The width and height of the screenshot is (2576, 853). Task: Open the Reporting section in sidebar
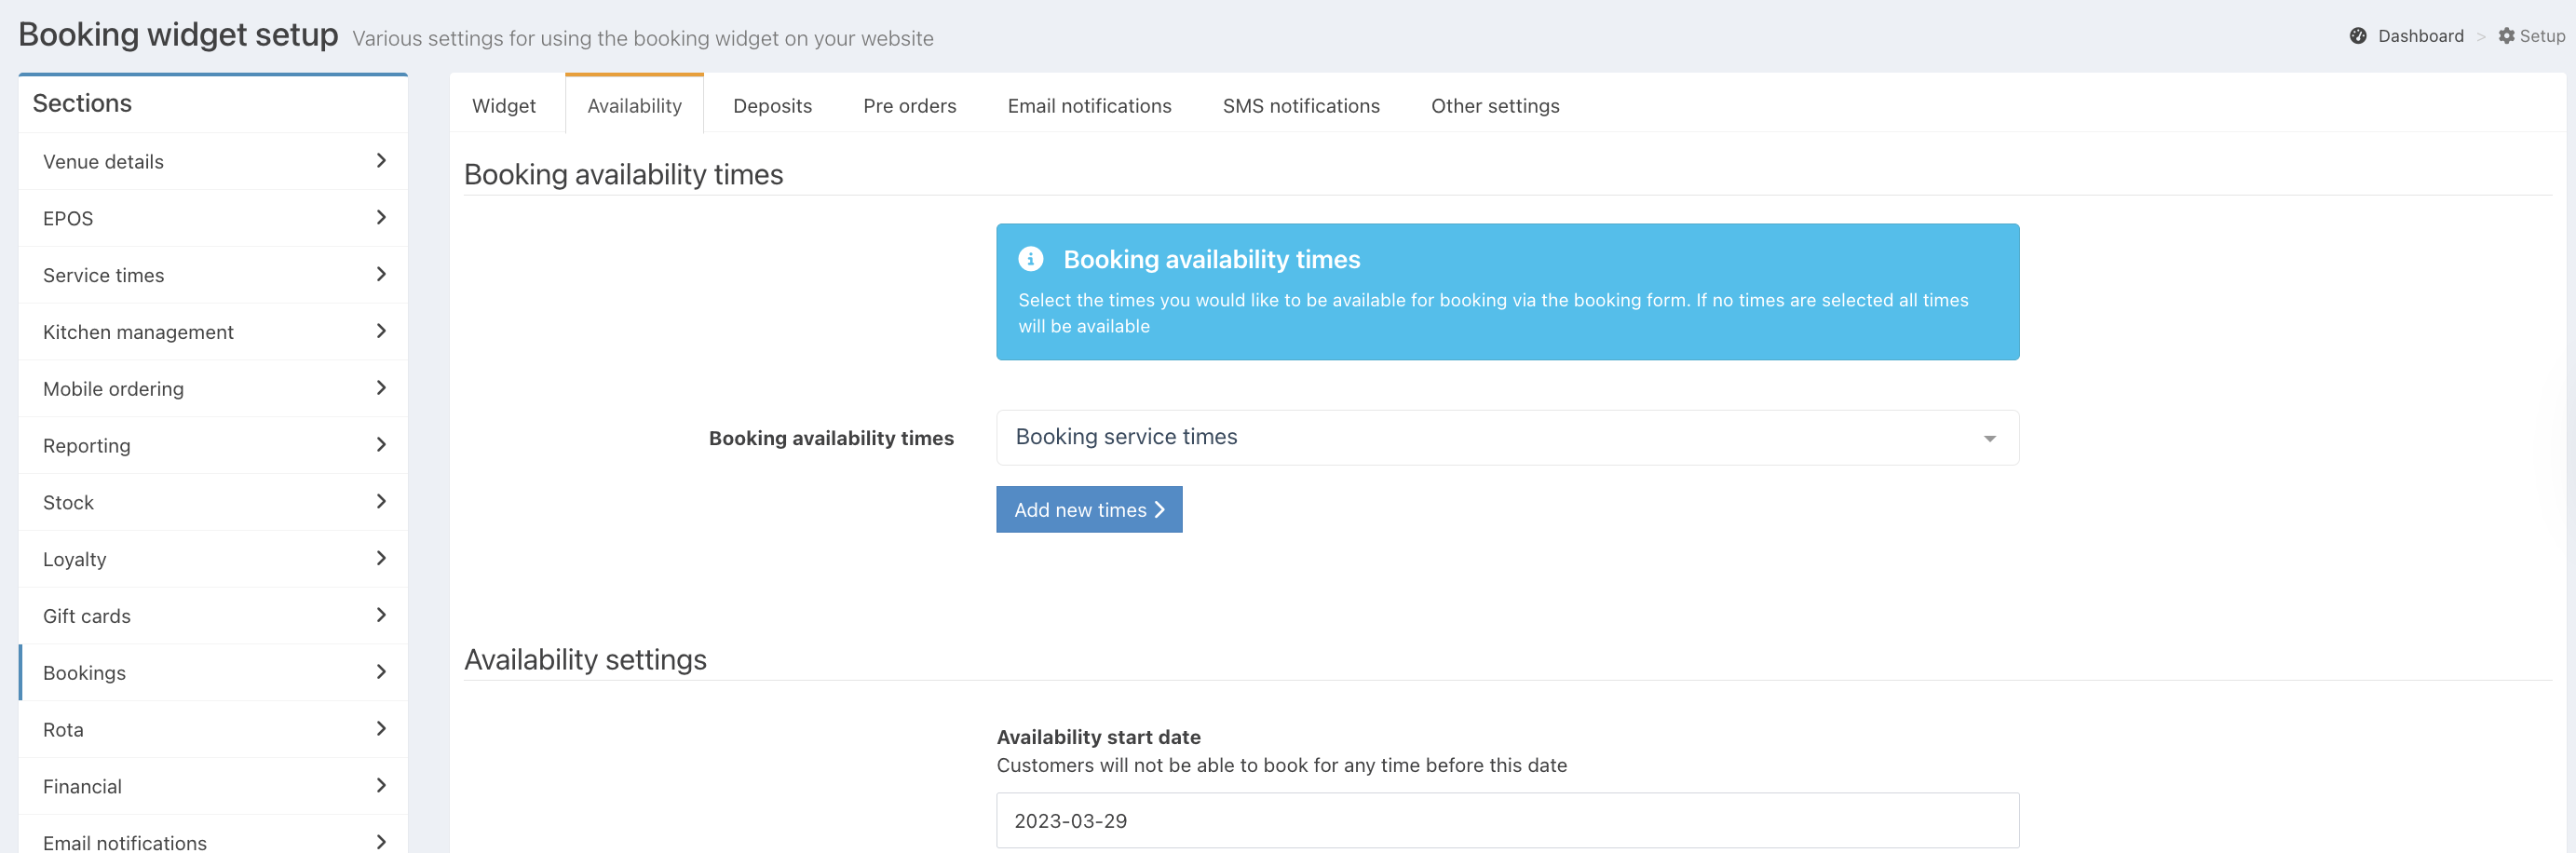tap(212, 446)
